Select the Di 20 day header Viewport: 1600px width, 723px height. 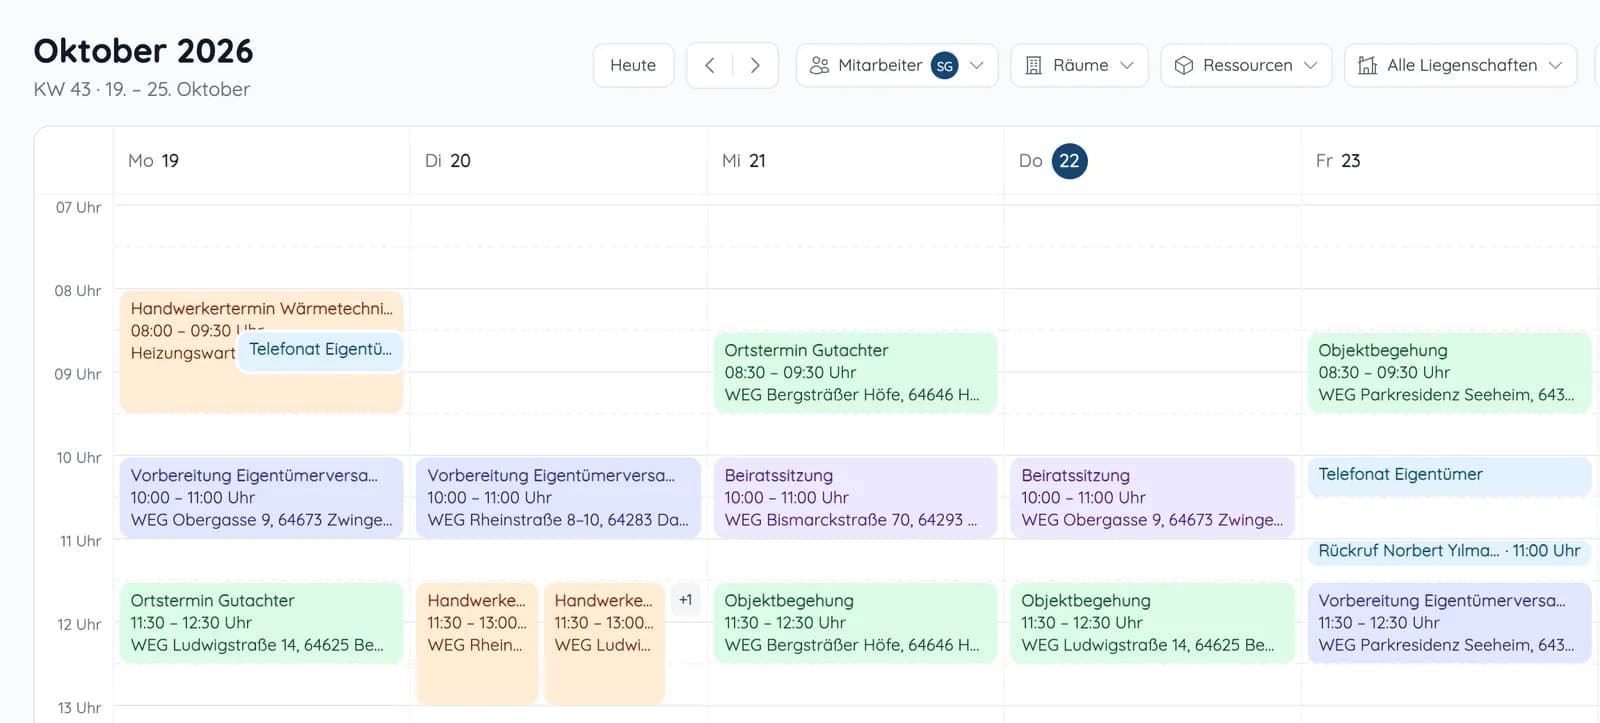tap(448, 161)
